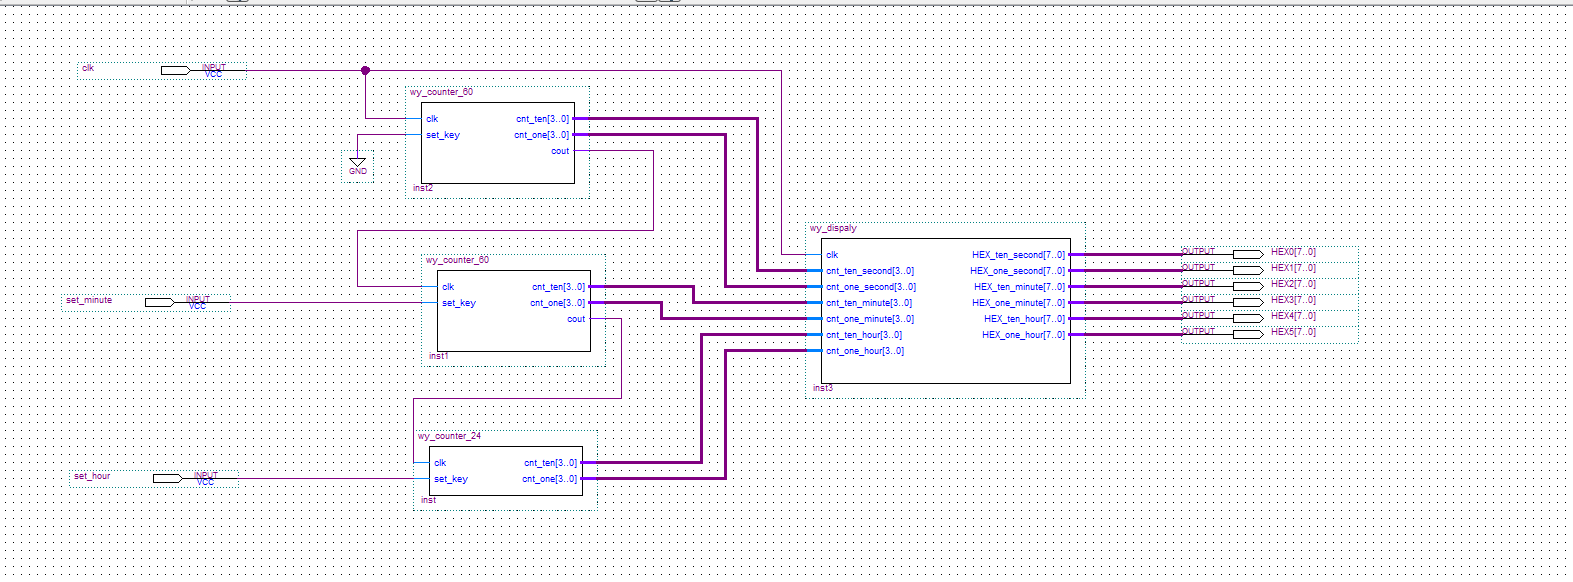
Task: Click HEX_one_minute[7..0] output port
Action: [x=1018, y=303]
